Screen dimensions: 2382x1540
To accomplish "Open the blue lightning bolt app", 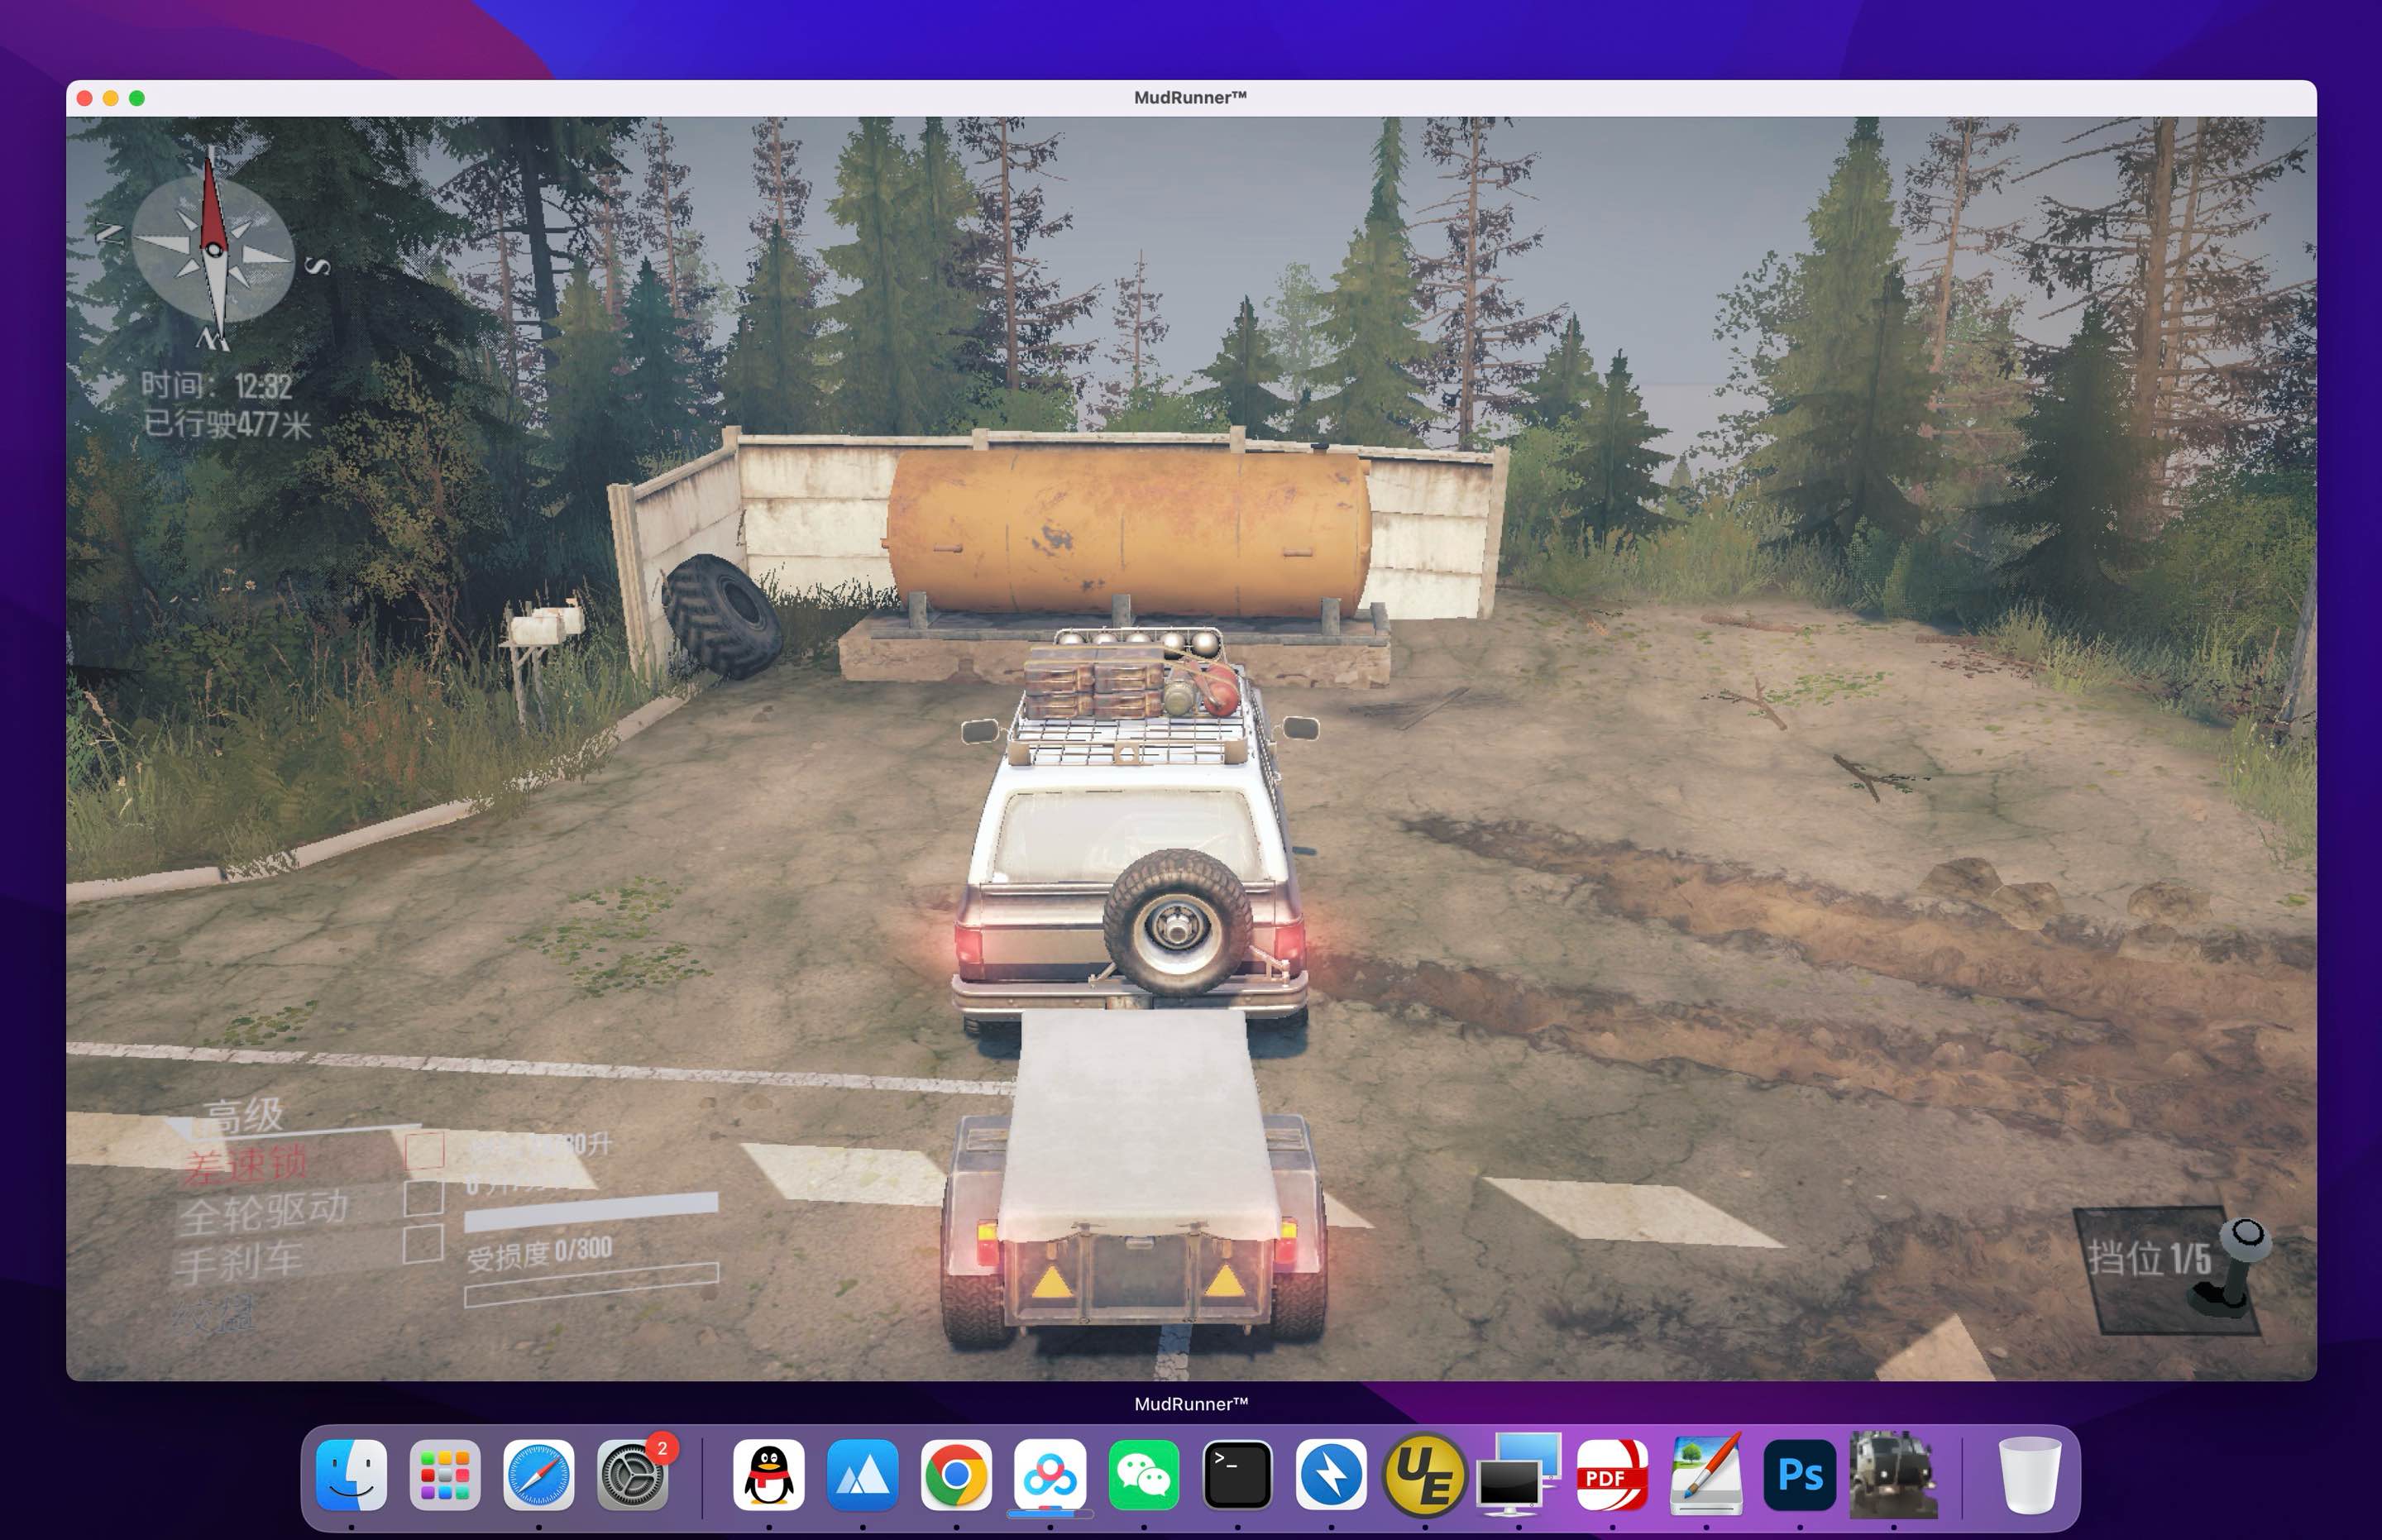I will click(x=1331, y=1475).
